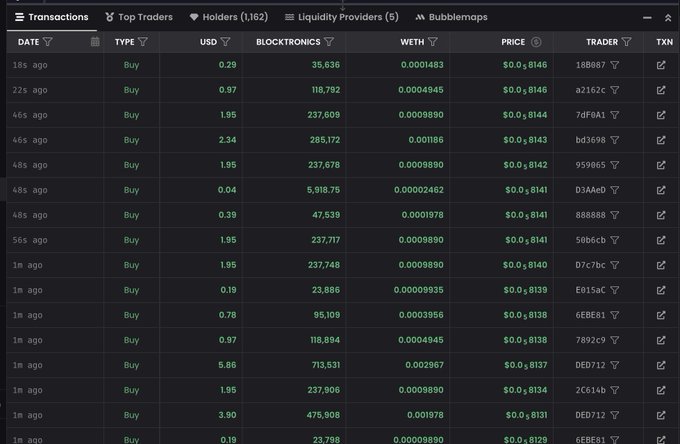Image resolution: width=680 pixels, height=444 pixels.
Task: Open transaction link for trader bd3698
Action: point(661,140)
